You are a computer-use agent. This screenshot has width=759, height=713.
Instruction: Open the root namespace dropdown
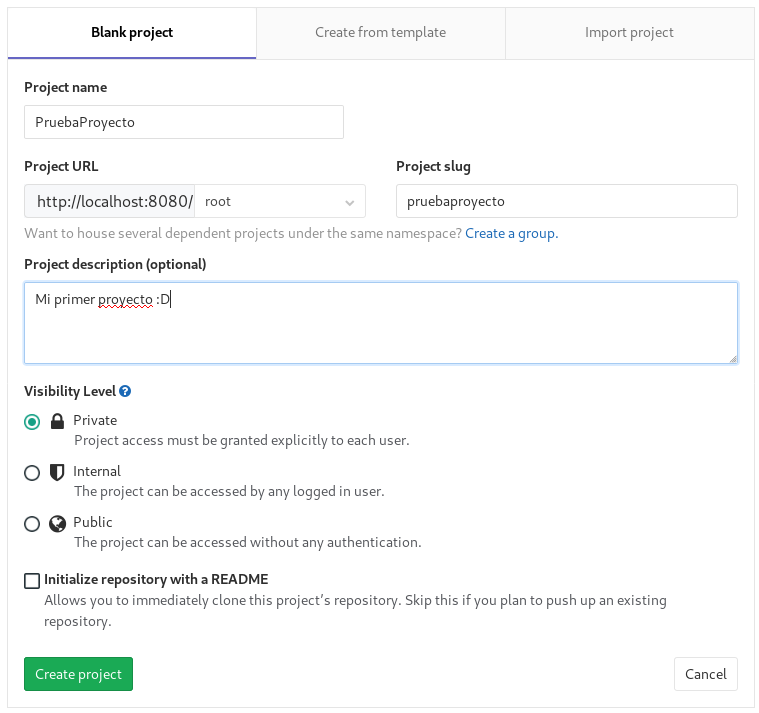point(280,201)
